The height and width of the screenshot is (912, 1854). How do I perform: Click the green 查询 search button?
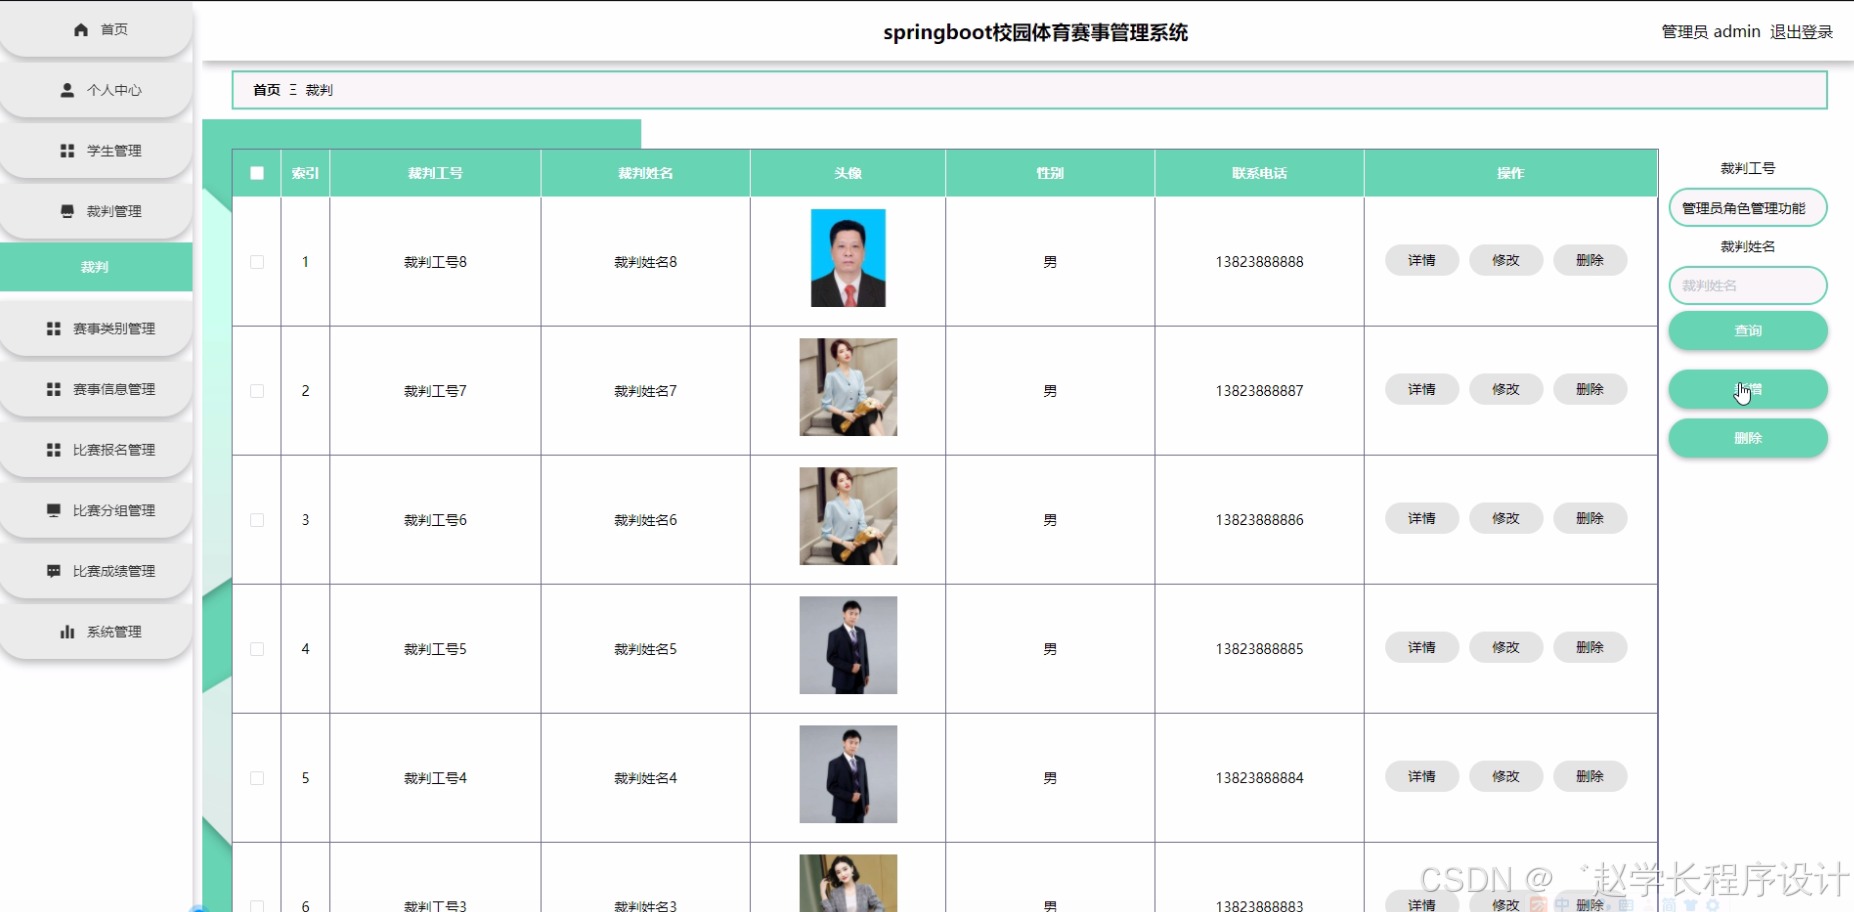pos(1748,331)
